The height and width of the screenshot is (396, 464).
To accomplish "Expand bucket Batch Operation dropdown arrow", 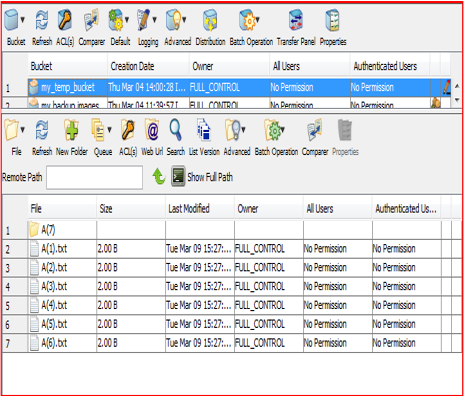I will click(x=258, y=20).
